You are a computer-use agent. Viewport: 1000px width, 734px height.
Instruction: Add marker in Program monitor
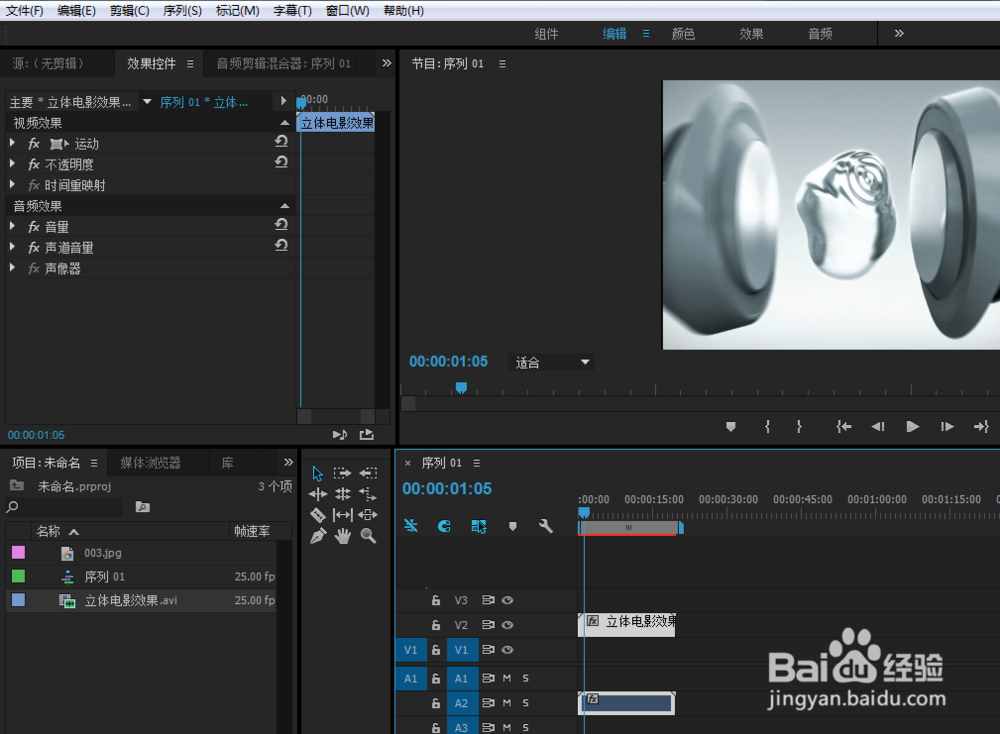731,427
